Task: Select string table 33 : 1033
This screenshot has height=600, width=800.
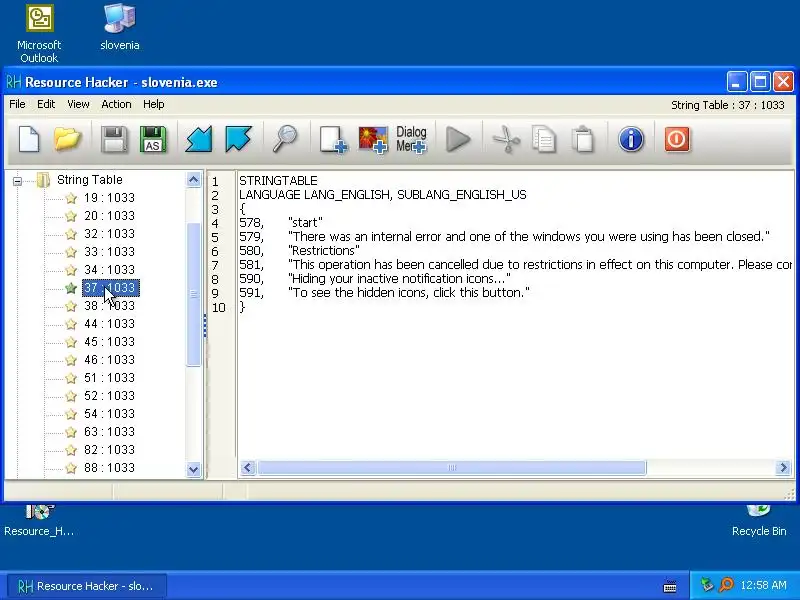Action: [x=109, y=252]
